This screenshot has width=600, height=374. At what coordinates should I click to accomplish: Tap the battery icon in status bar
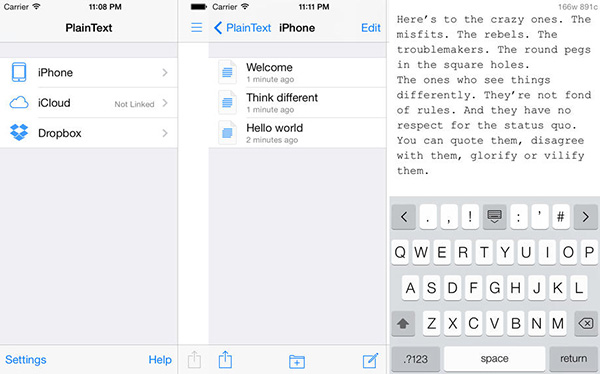click(x=199, y=7)
